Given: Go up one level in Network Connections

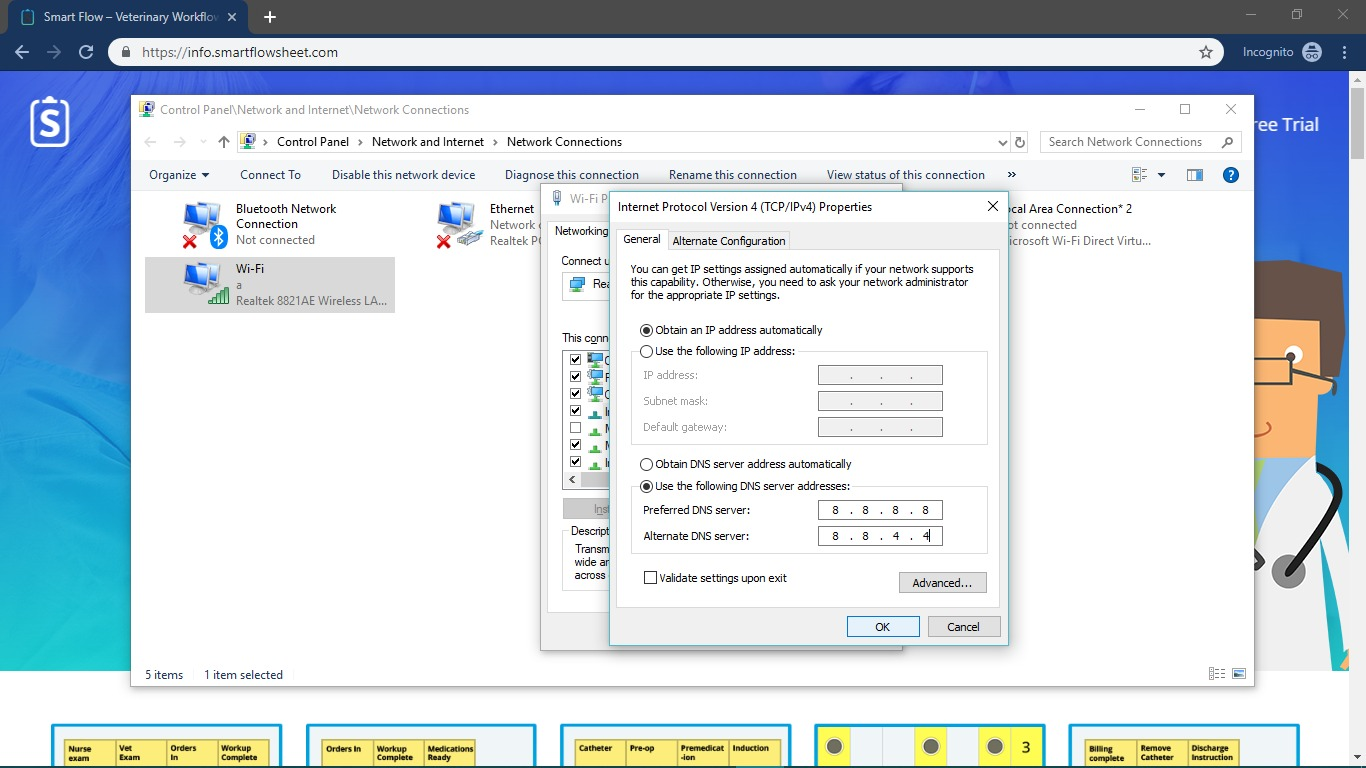Looking at the screenshot, I should [224, 142].
